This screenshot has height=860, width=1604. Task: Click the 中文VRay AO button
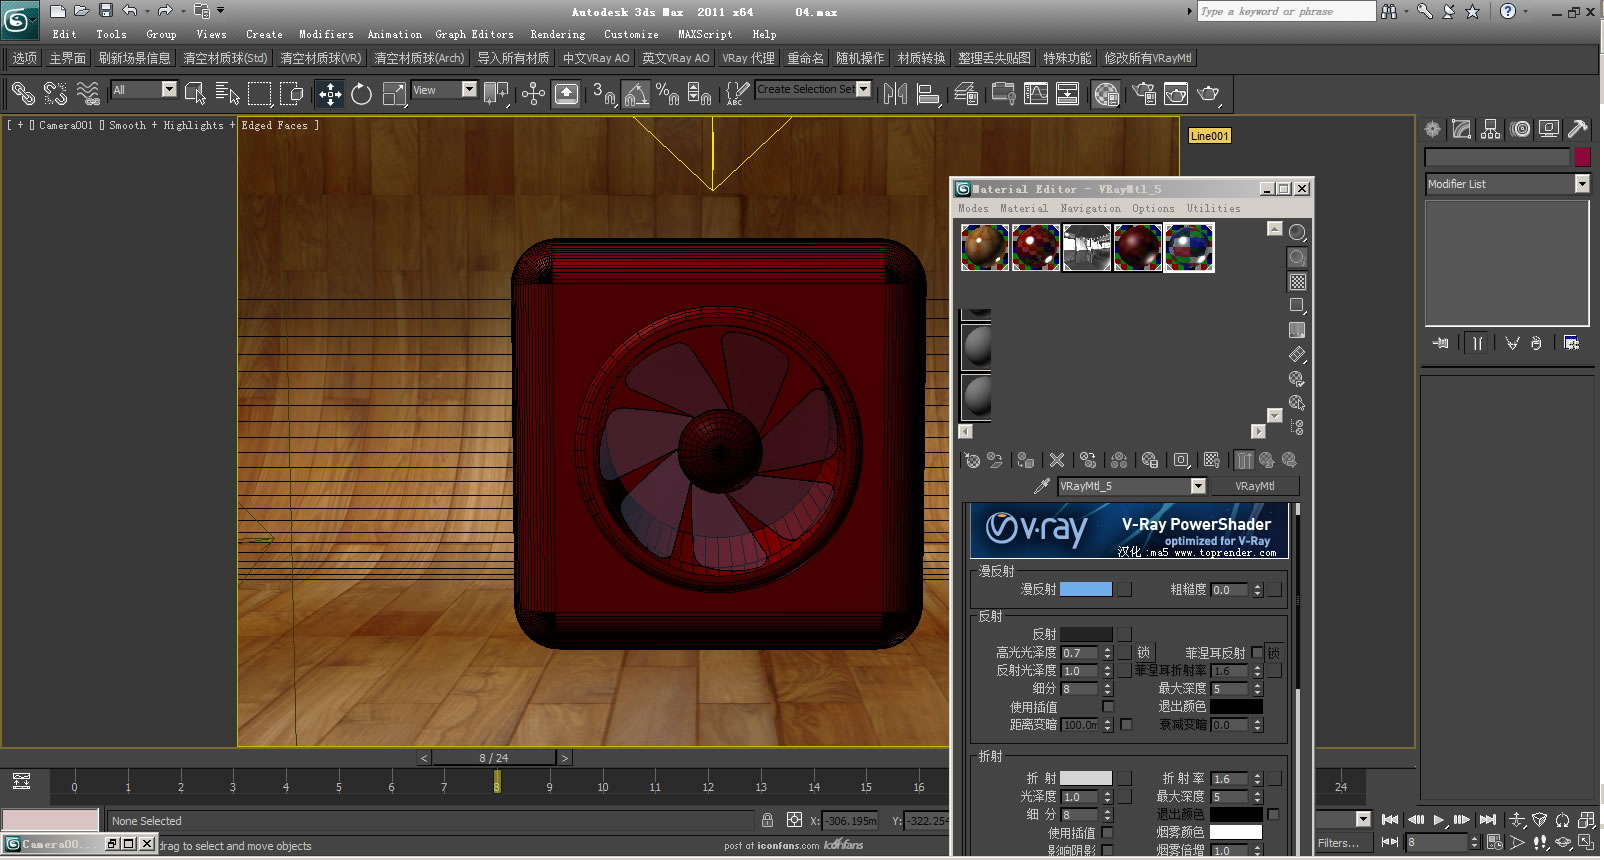pos(596,58)
